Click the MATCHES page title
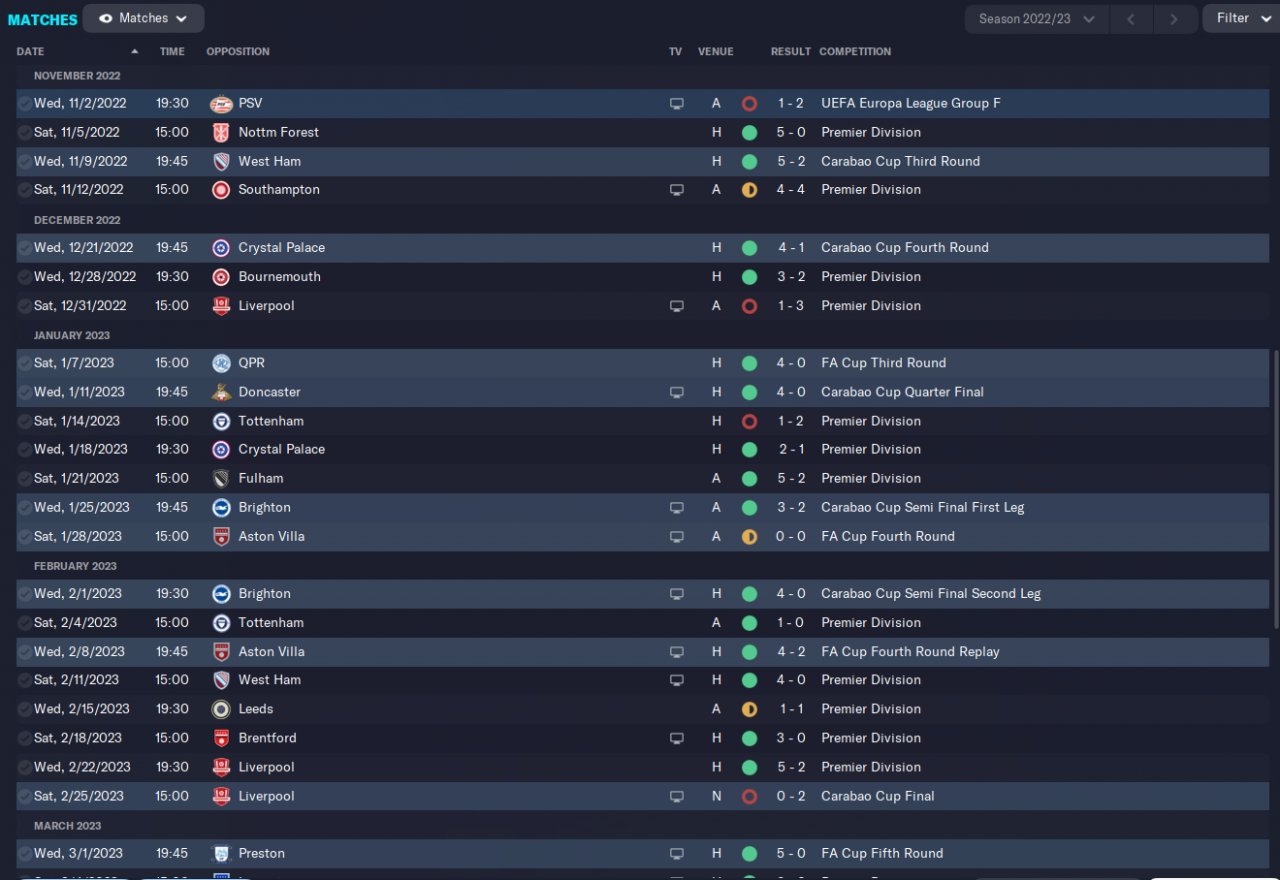The image size is (1280, 880). point(43,19)
